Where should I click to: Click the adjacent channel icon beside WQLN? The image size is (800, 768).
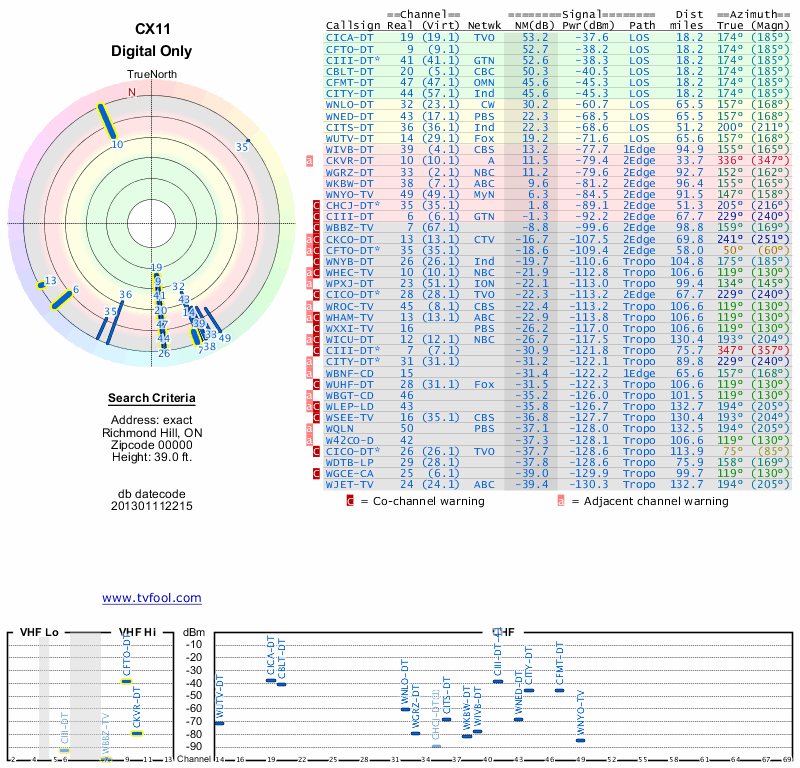pos(310,428)
